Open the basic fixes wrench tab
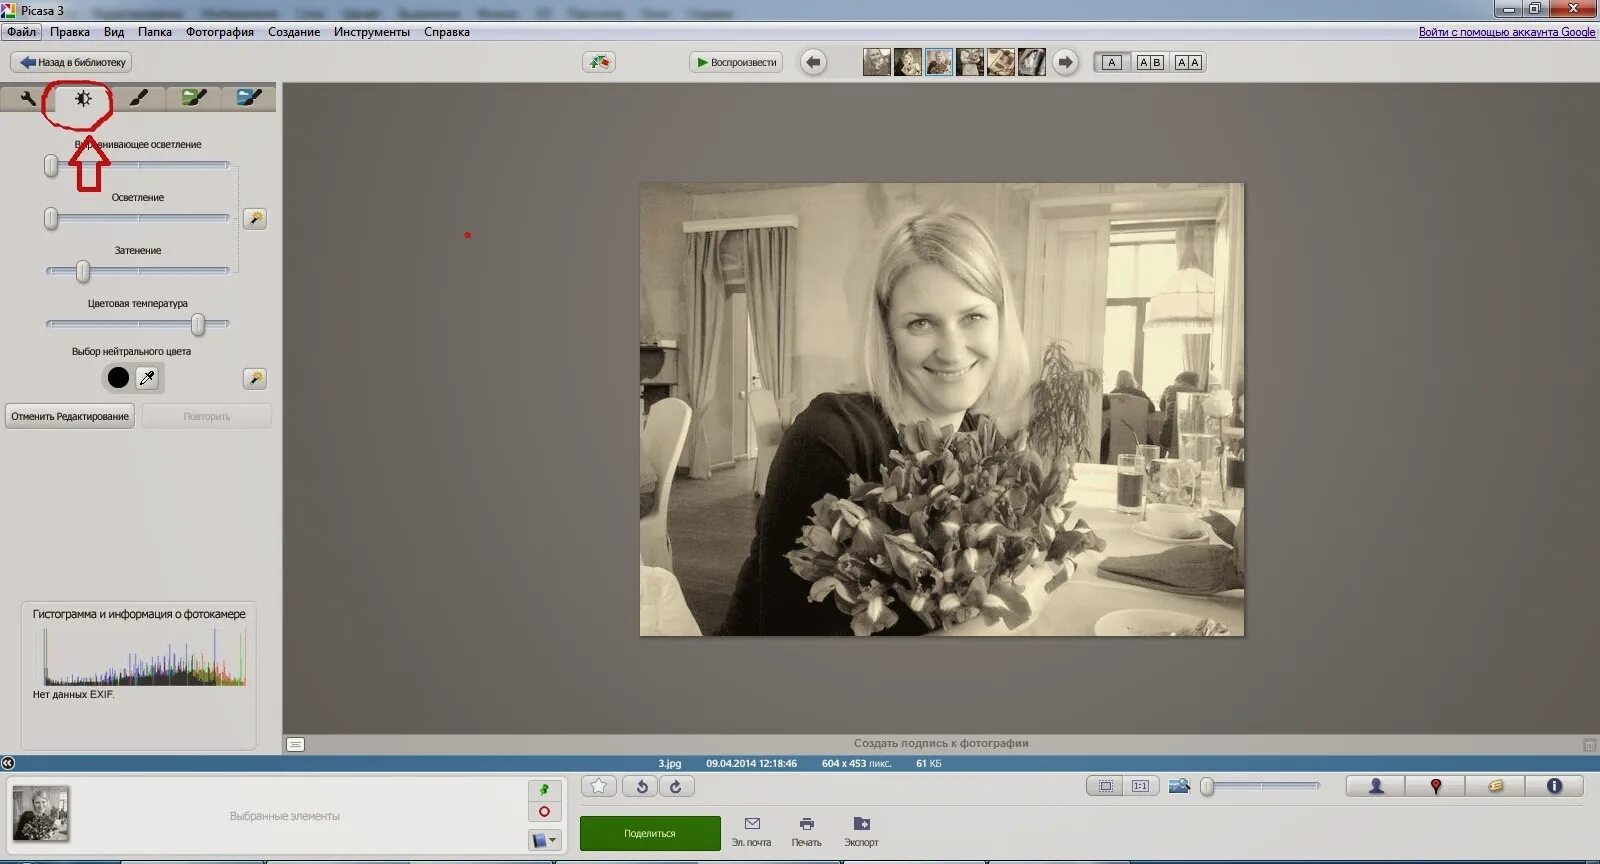The height and width of the screenshot is (864, 1600). click(x=27, y=98)
